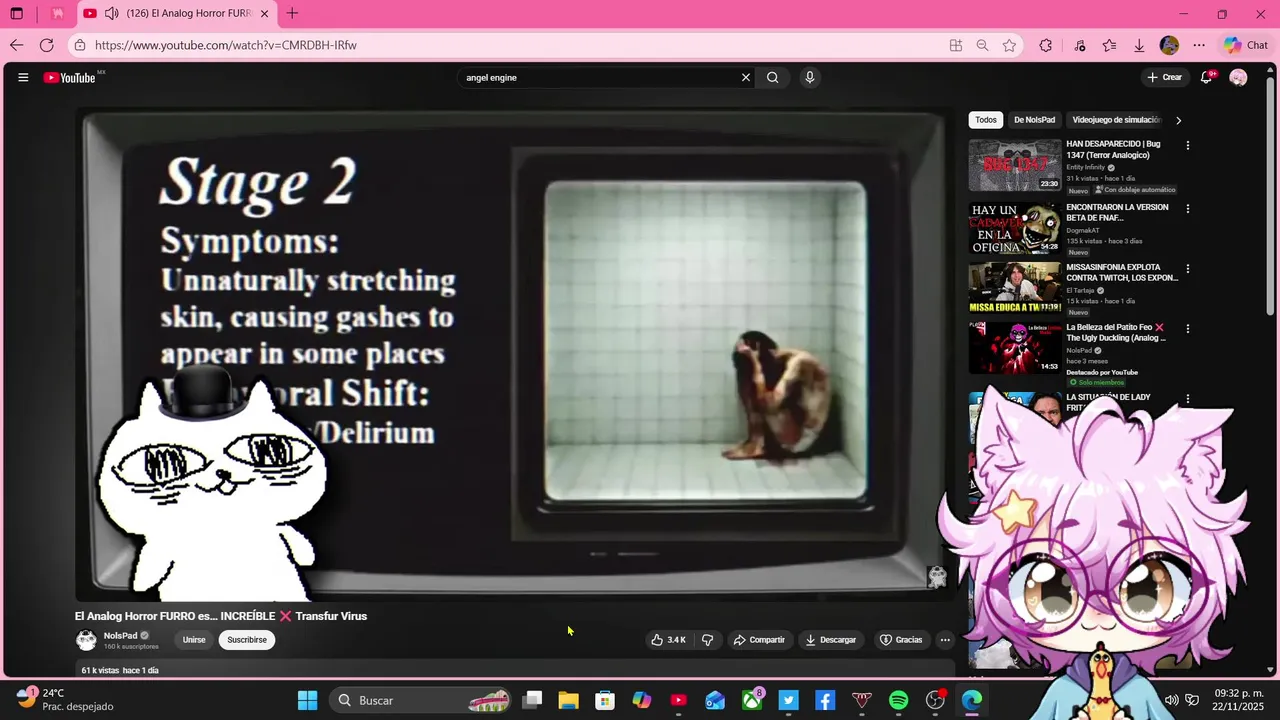The height and width of the screenshot is (720, 1280).
Task: Click the Unirse membership button
Action: click(194, 640)
